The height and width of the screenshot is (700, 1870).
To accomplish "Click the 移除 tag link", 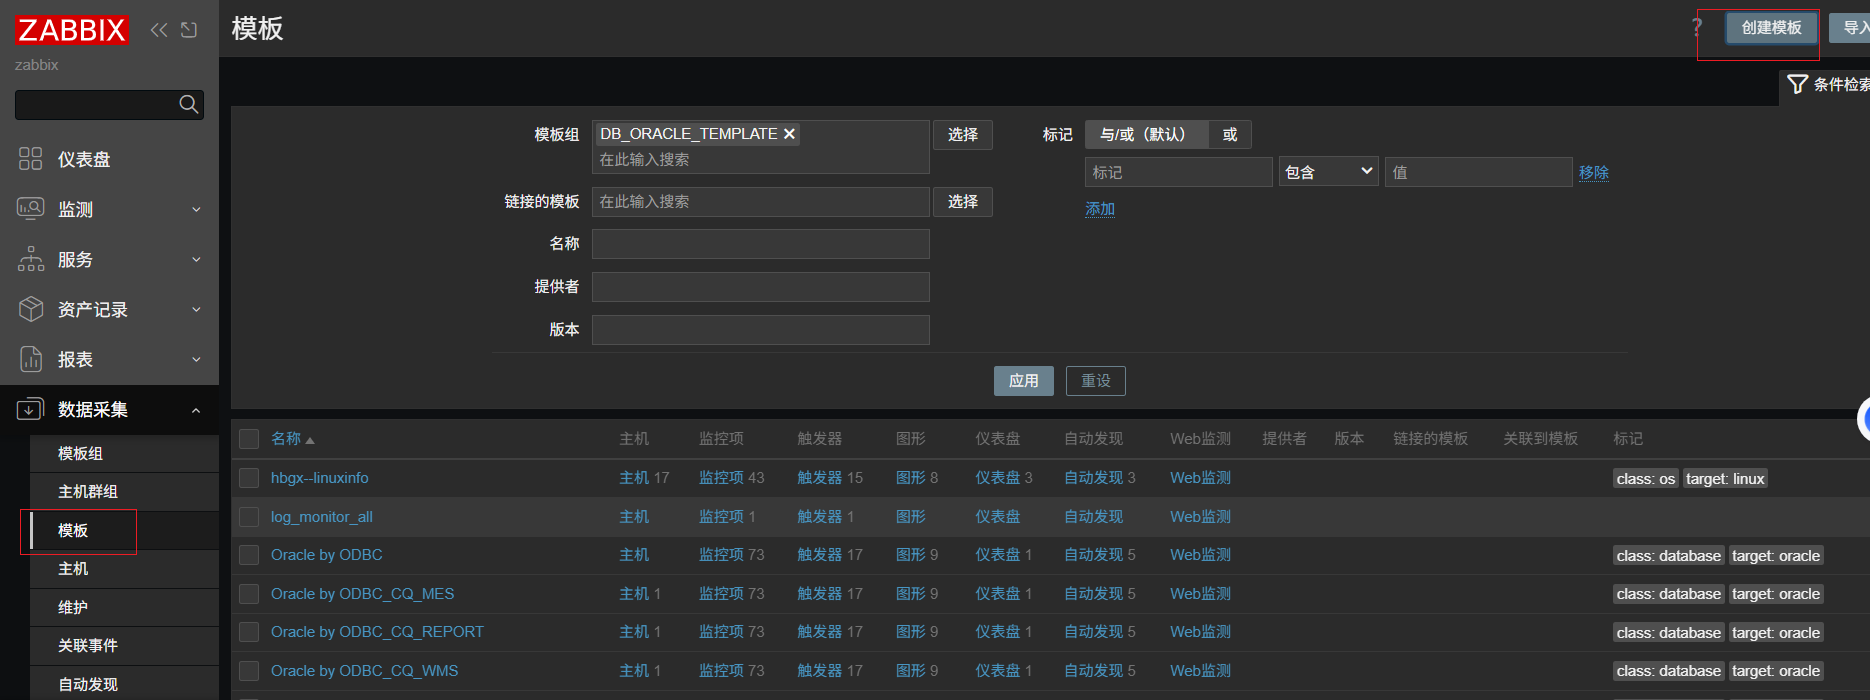I will click(x=1594, y=172).
